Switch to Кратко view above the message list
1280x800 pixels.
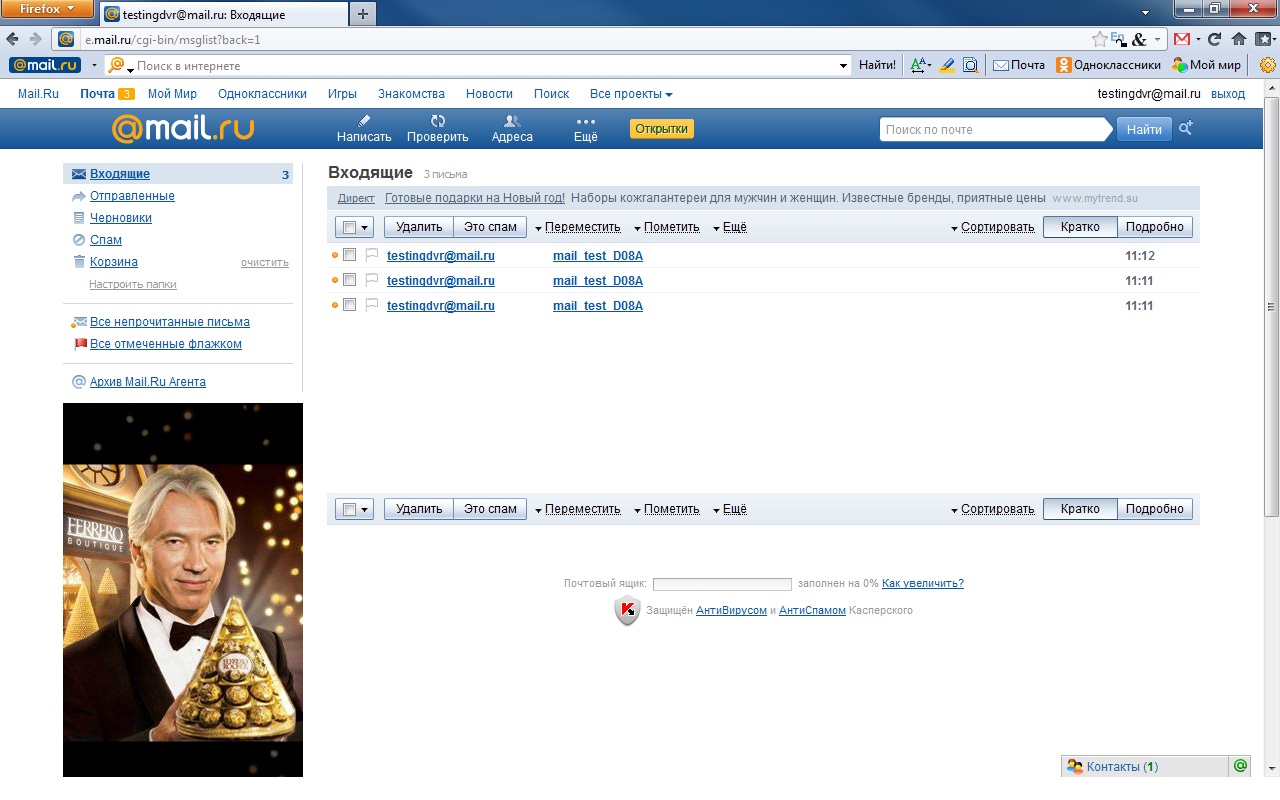coord(1080,227)
